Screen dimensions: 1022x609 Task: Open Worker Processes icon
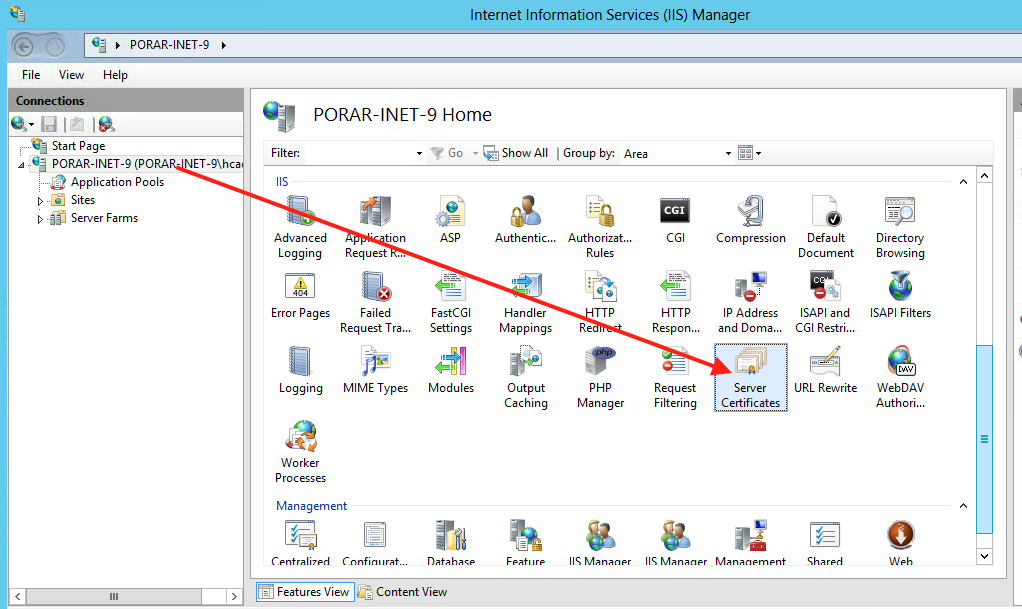click(x=300, y=451)
